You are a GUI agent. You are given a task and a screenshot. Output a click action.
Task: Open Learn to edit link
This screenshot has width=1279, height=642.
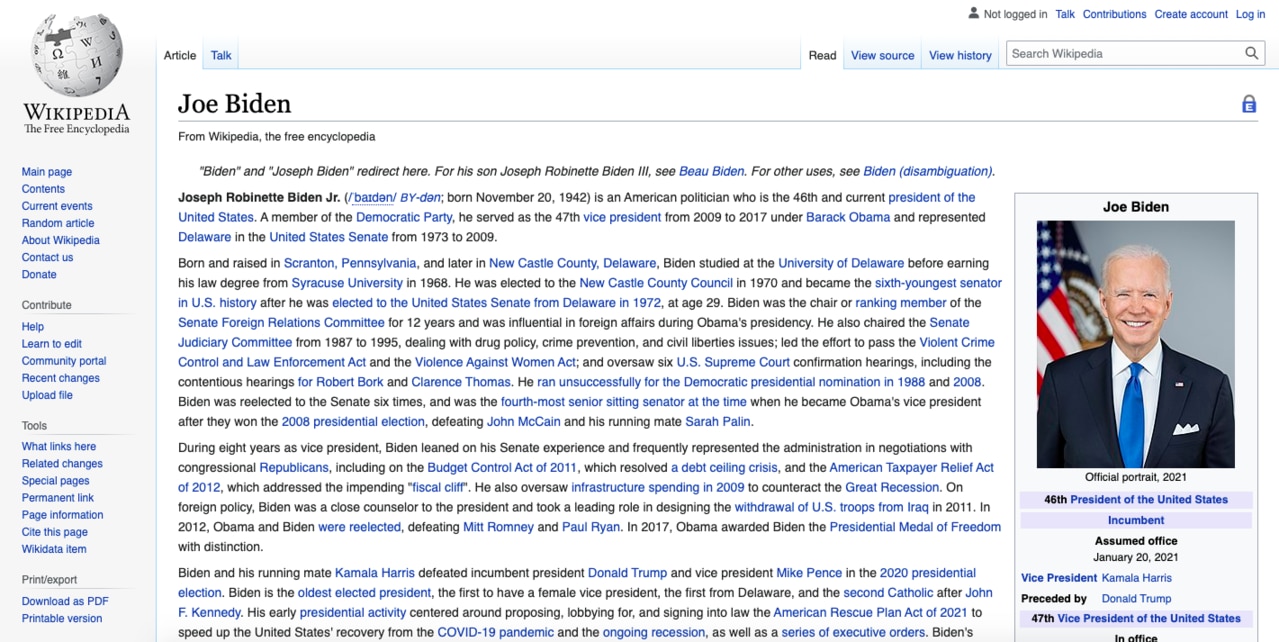tap(52, 344)
